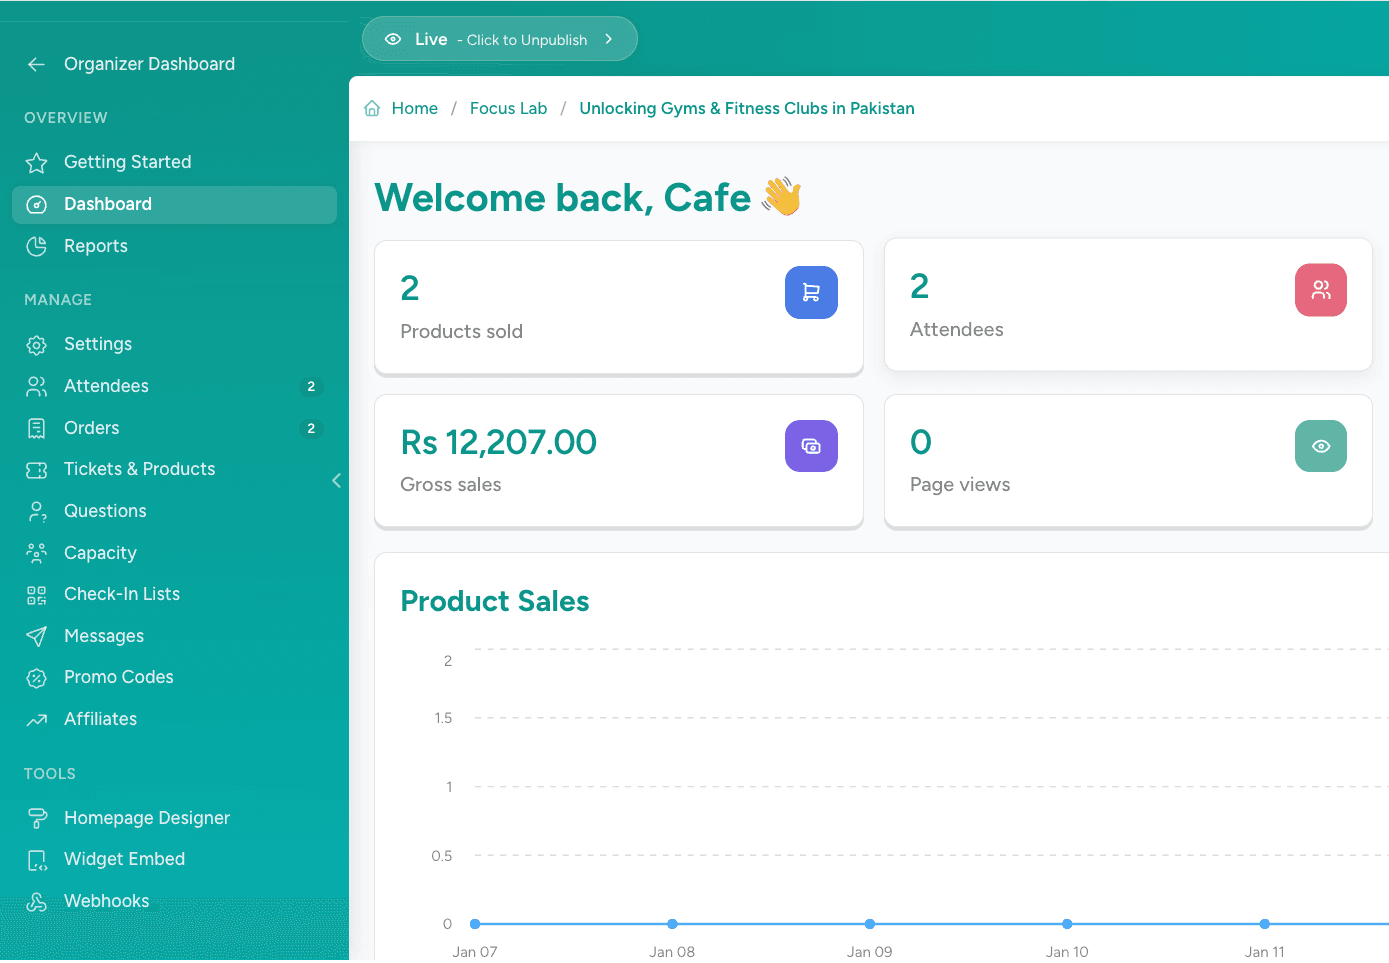Click the Jan 10 chart data point

coord(1067,924)
